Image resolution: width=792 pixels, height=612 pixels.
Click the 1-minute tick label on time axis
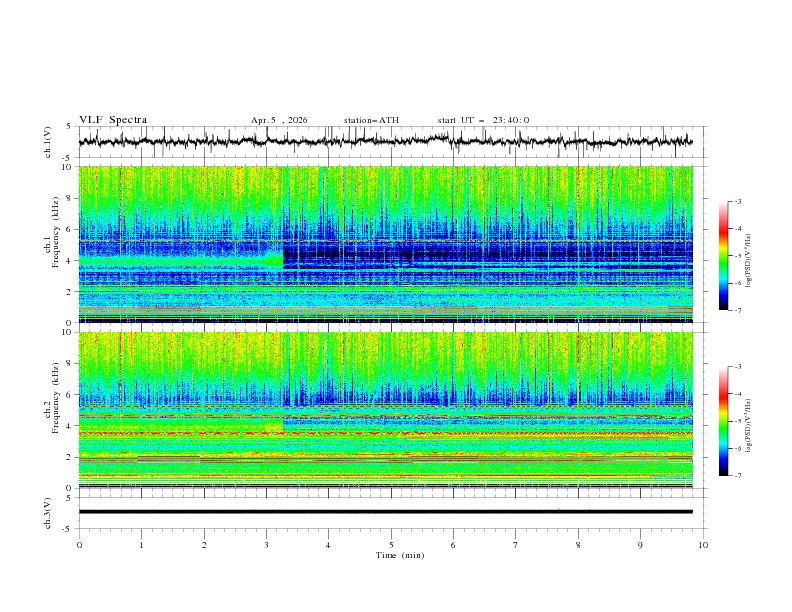(141, 545)
